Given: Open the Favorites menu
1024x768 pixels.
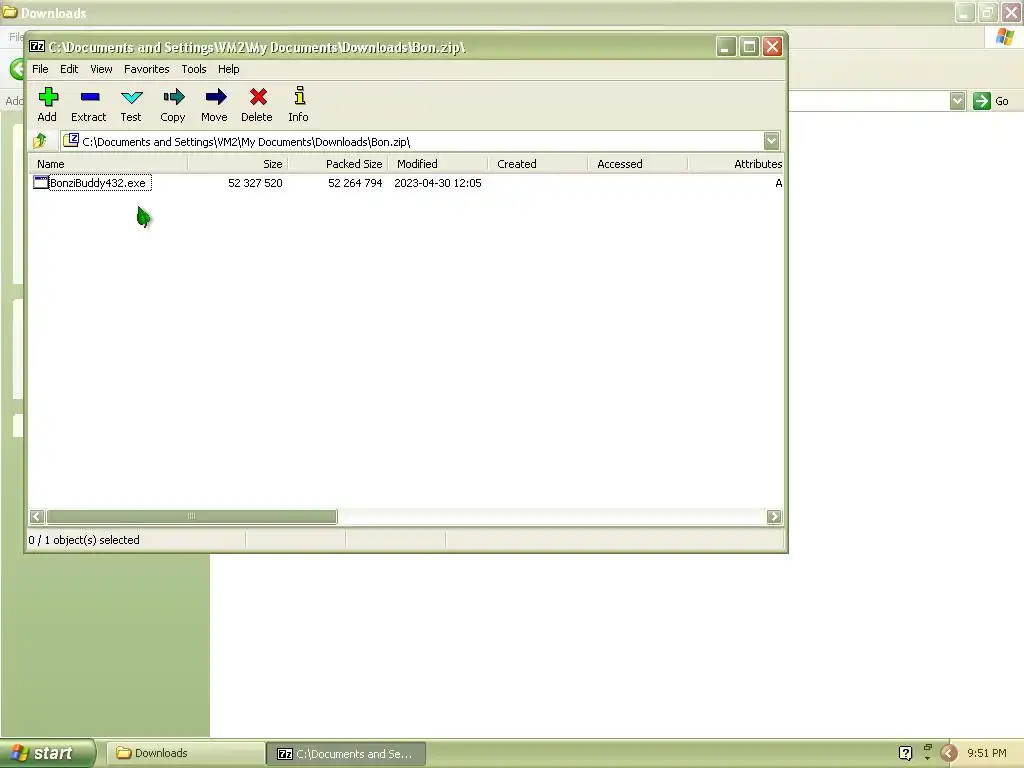Looking at the screenshot, I should tap(146, 69).
